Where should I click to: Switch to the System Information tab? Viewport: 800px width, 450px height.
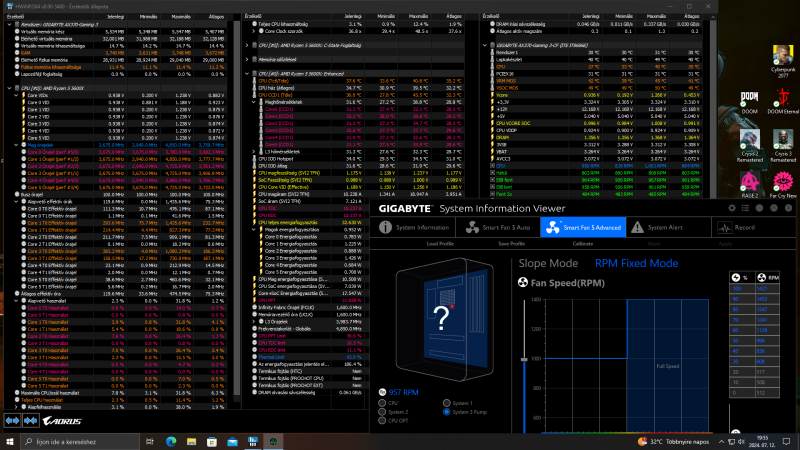414,228
